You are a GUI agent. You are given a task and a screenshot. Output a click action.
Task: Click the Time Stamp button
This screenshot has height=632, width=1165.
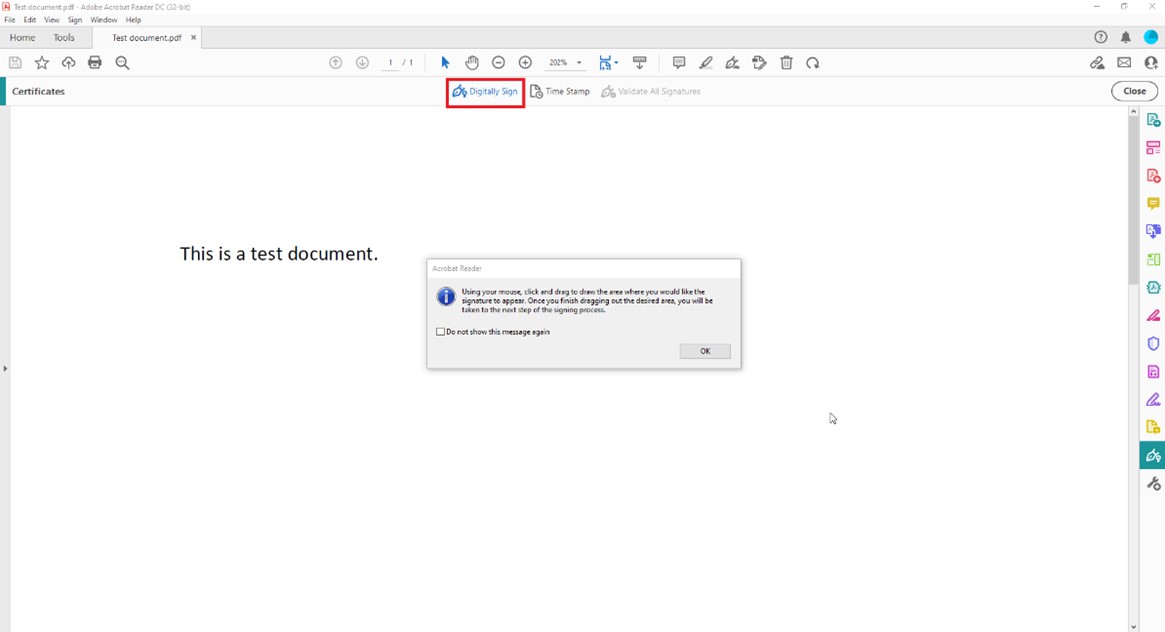(x=561, y=91)
